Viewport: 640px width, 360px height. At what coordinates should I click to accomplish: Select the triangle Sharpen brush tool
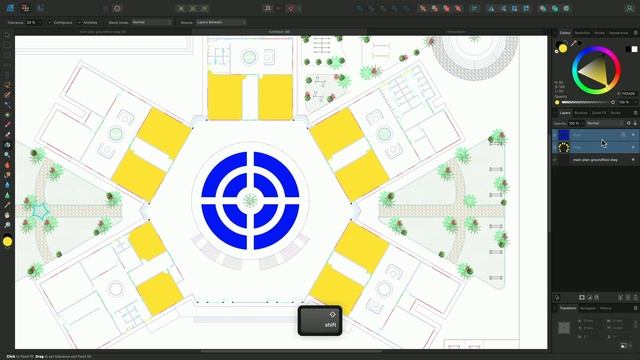[7, 195]
